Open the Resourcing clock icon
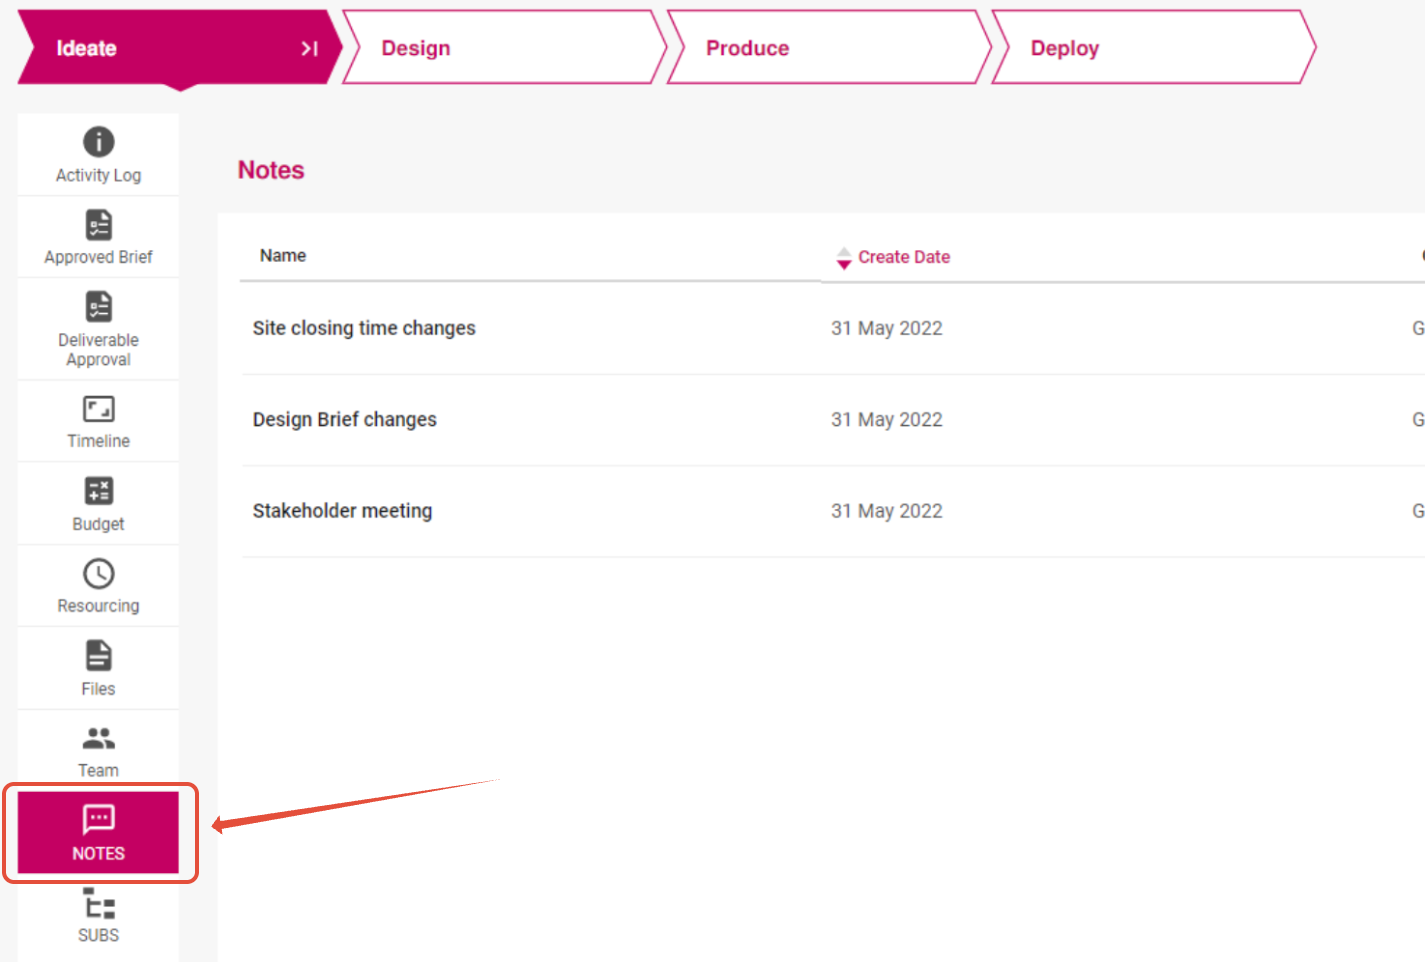The height and width of the screenshot is (962, 1425). 98,573
